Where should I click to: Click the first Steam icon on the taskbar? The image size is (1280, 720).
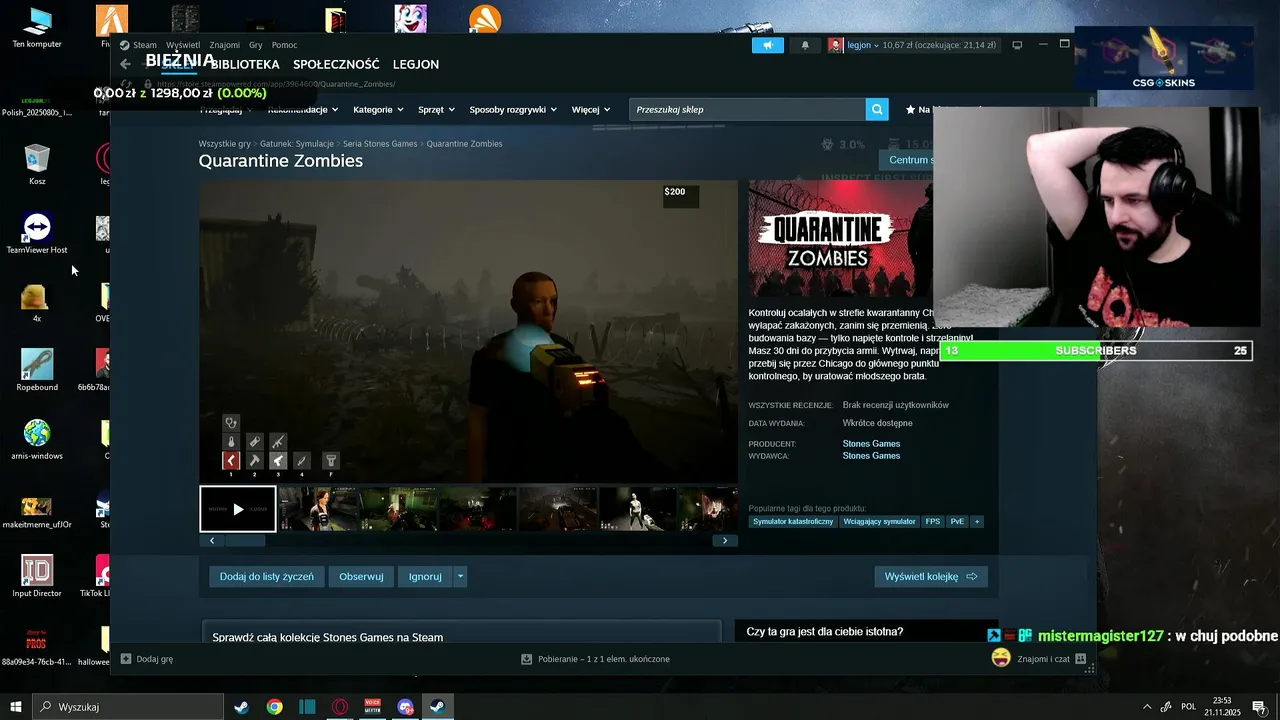241,707
